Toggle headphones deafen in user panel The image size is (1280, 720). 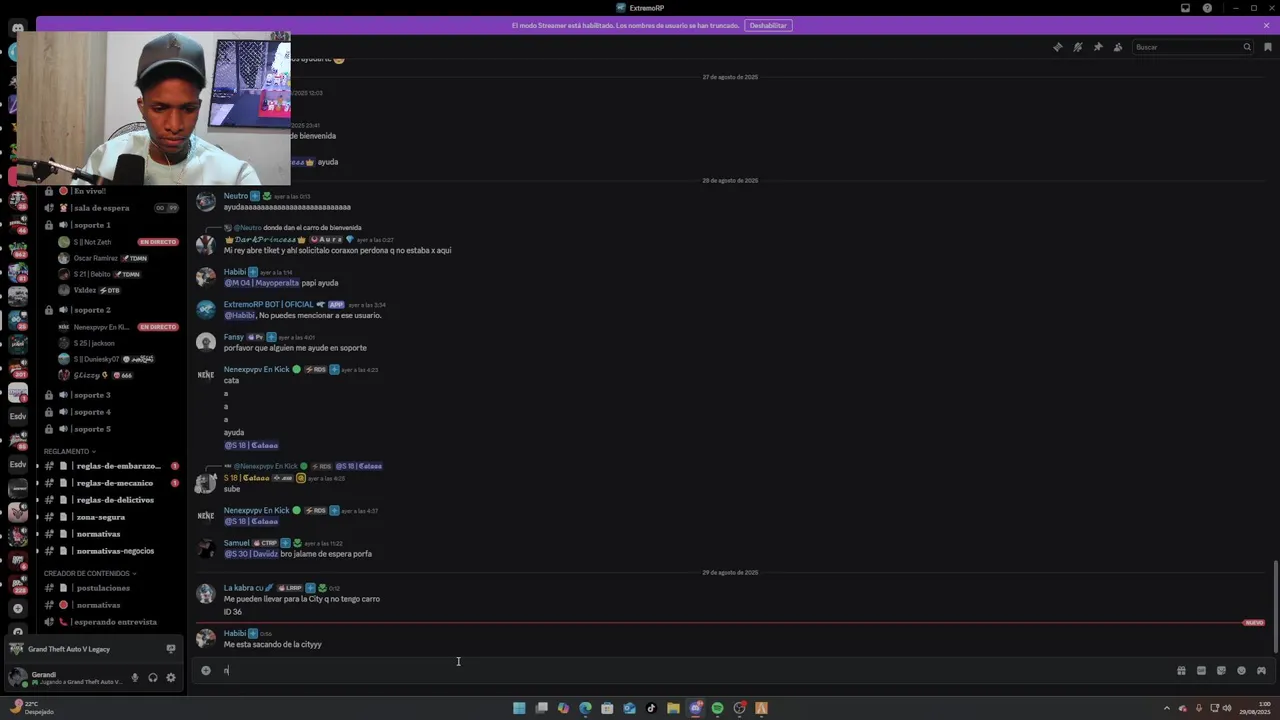click(153, 677)
